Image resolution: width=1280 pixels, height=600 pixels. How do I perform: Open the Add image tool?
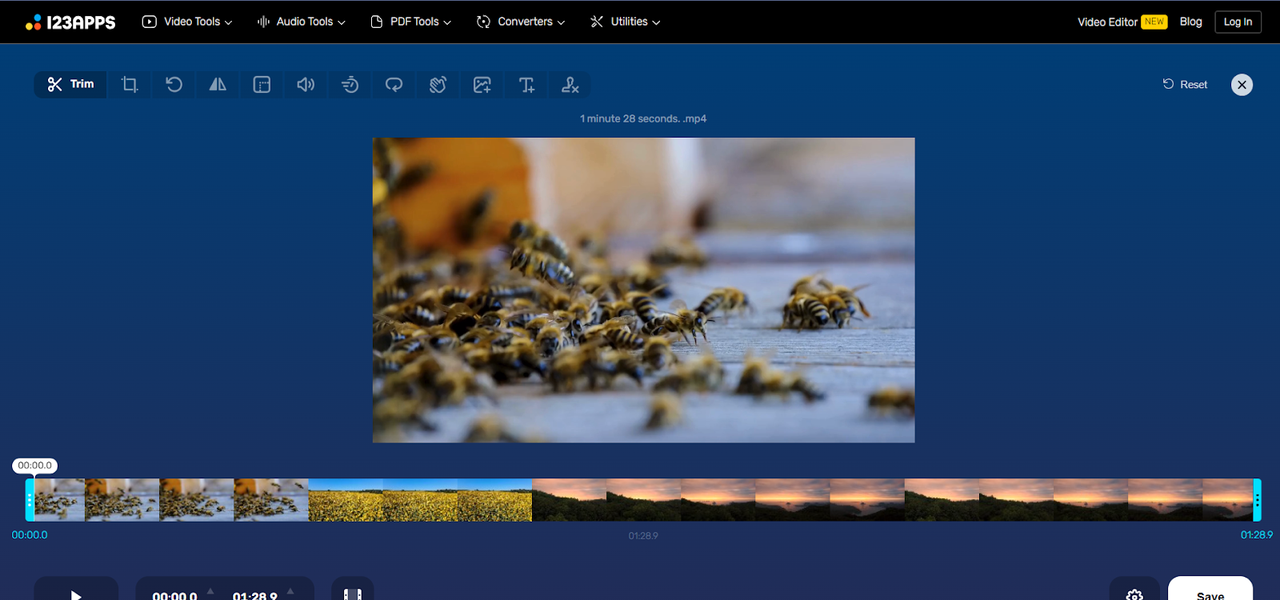tap(482, 85)
